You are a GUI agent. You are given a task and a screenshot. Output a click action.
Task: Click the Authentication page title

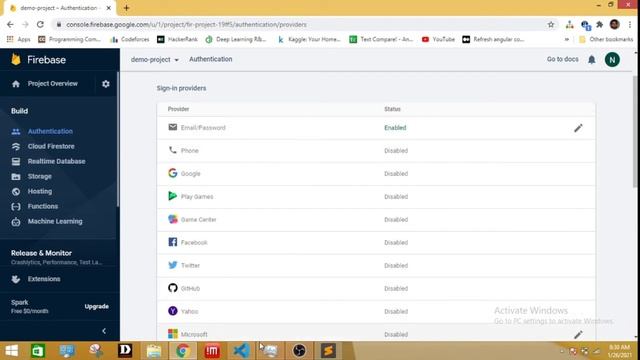[x=211, y=59]
